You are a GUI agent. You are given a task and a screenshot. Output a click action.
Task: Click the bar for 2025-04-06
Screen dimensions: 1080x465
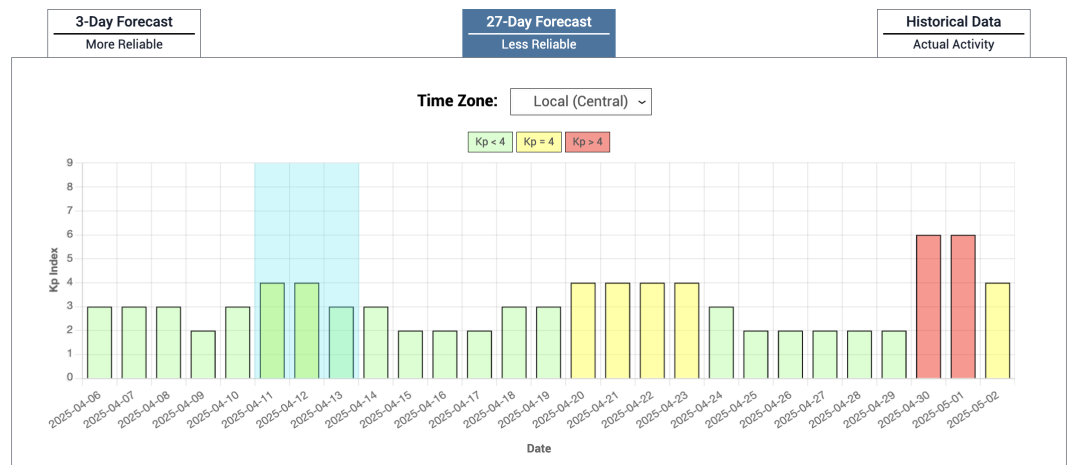point(99,342)
